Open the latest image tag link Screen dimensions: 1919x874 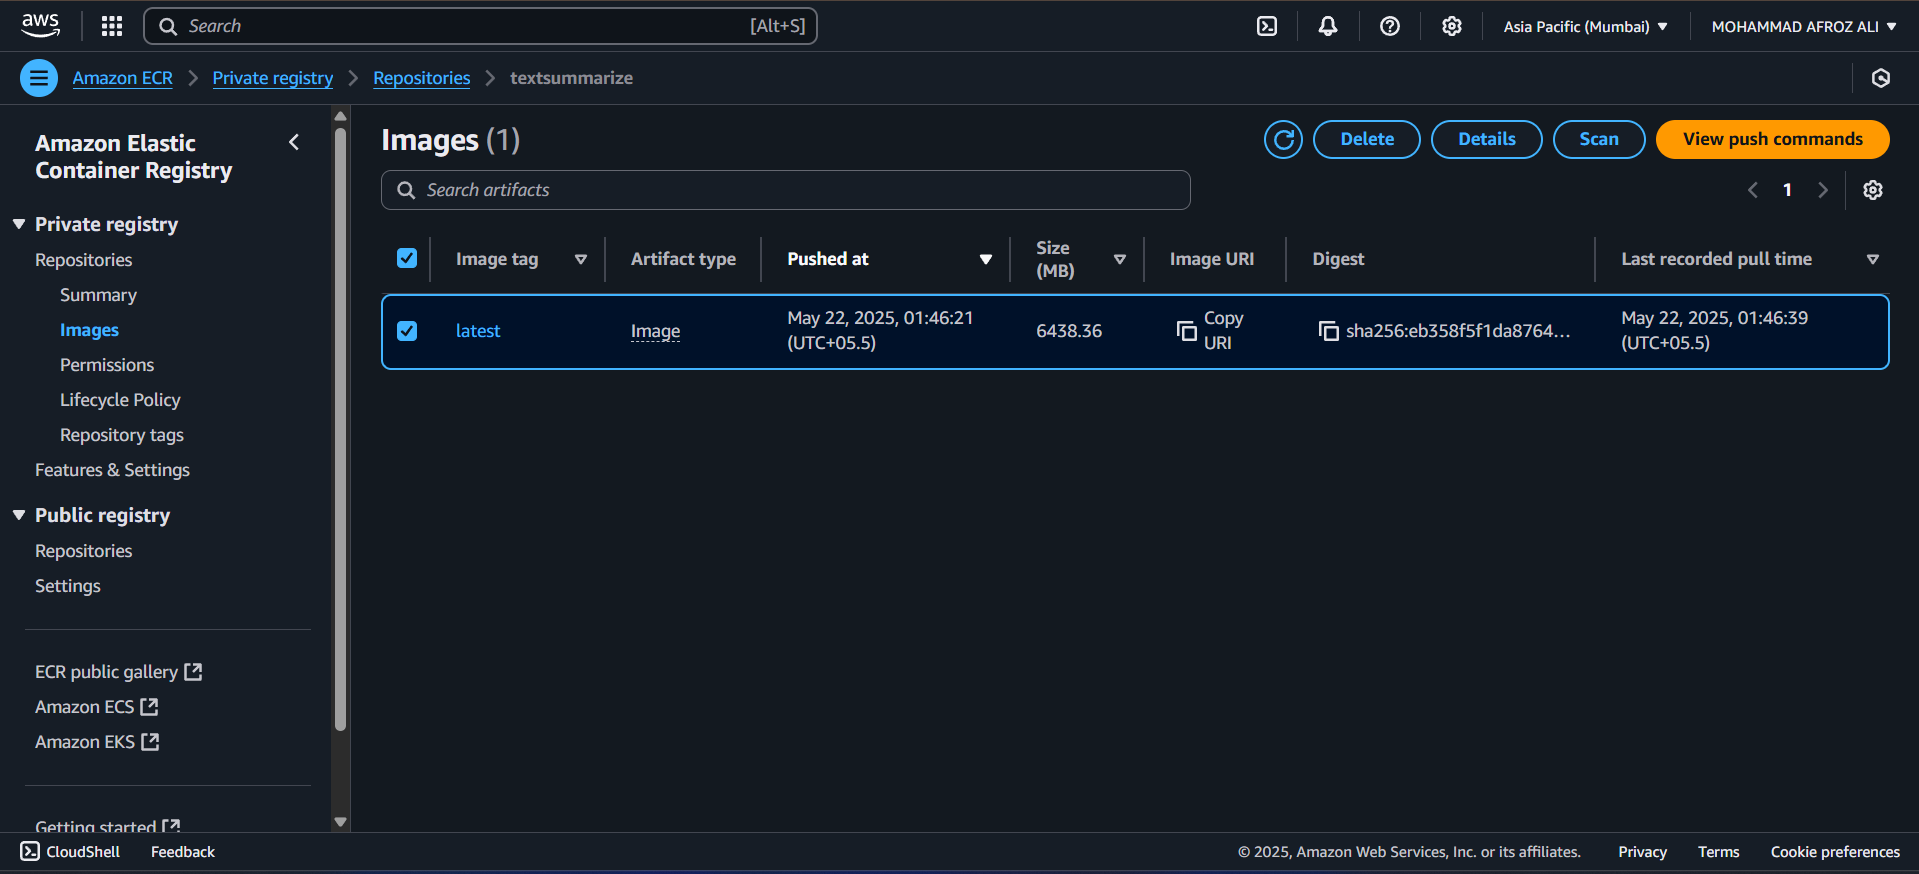click(x=478, y=331)
